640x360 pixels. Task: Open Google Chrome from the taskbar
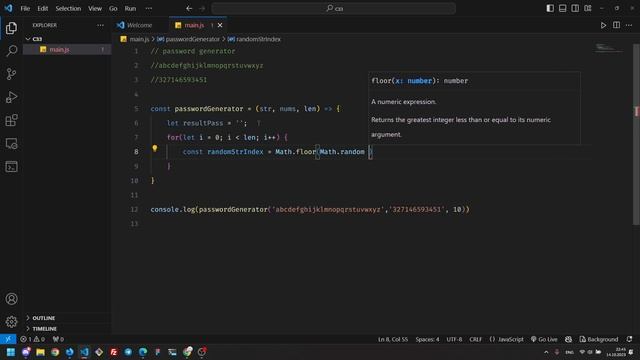coord(55,352)
